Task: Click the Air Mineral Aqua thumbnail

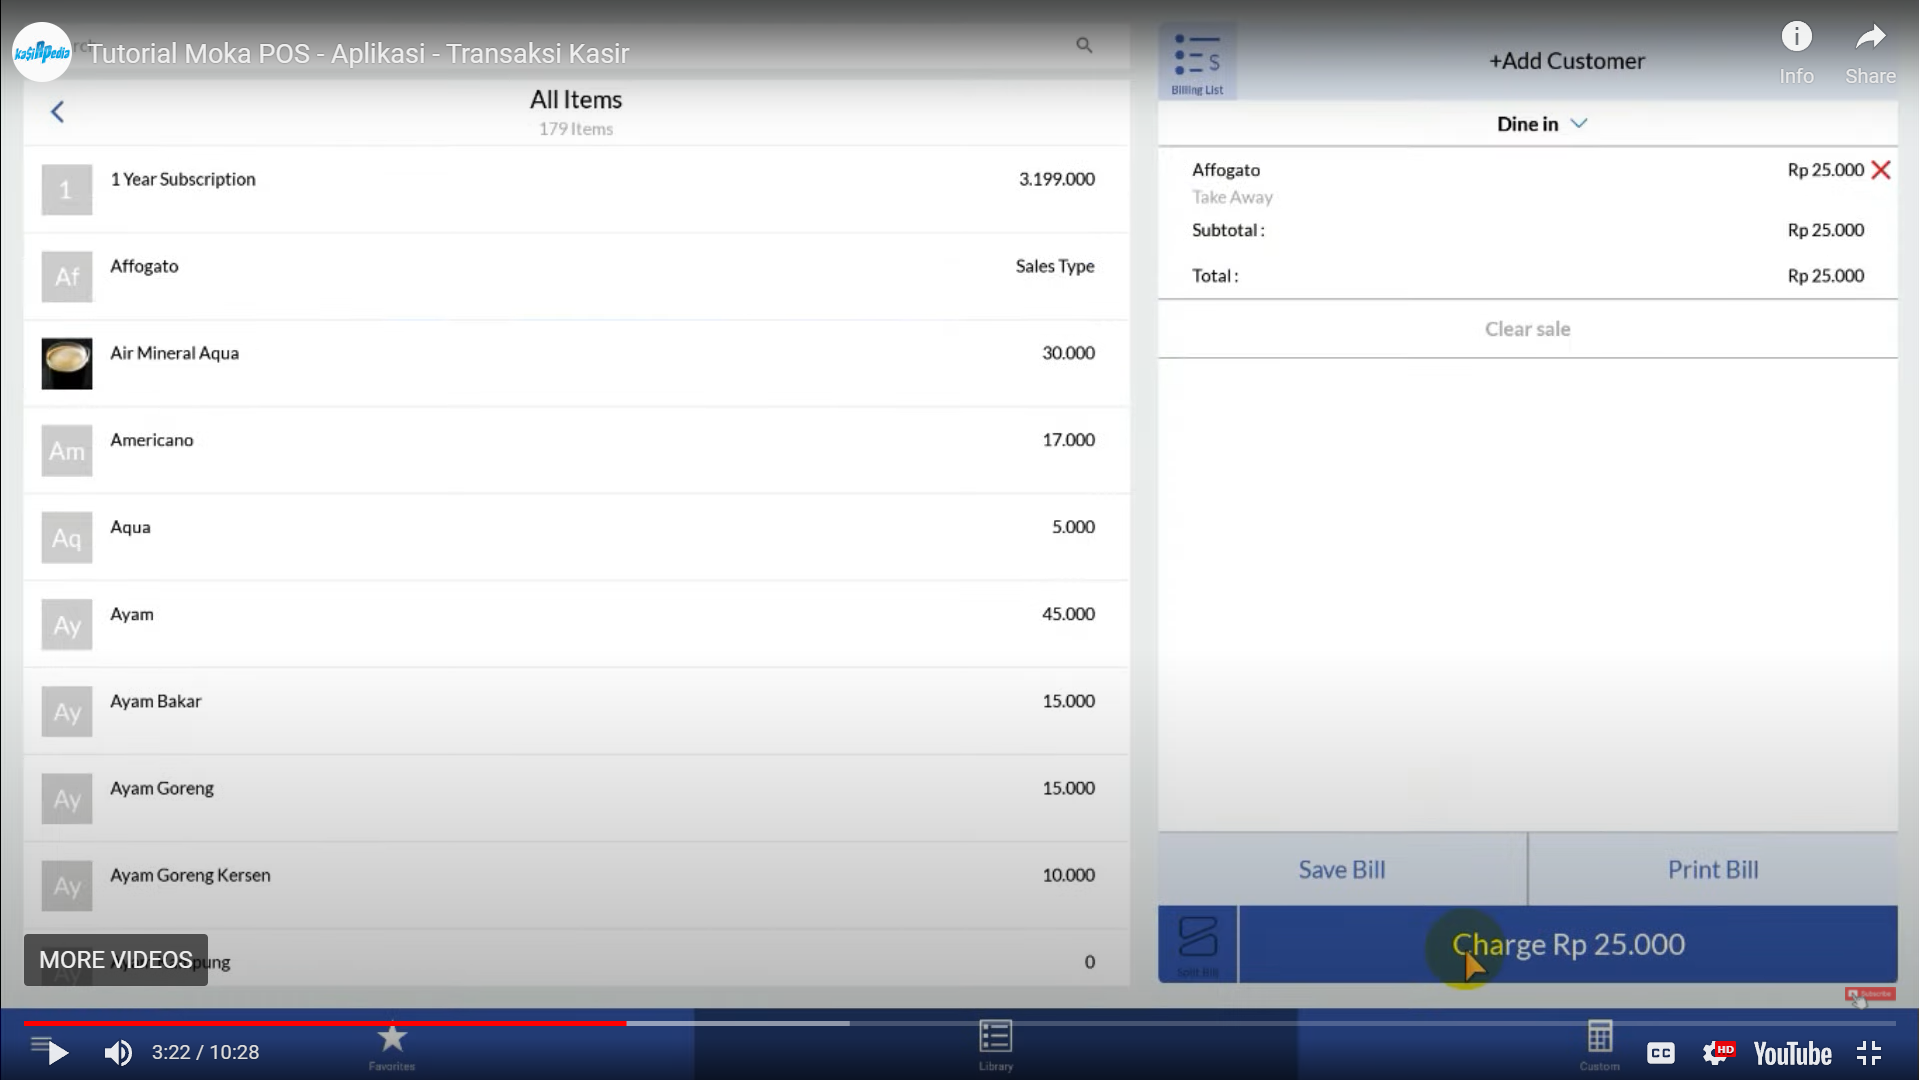Action: pos(67,364)
